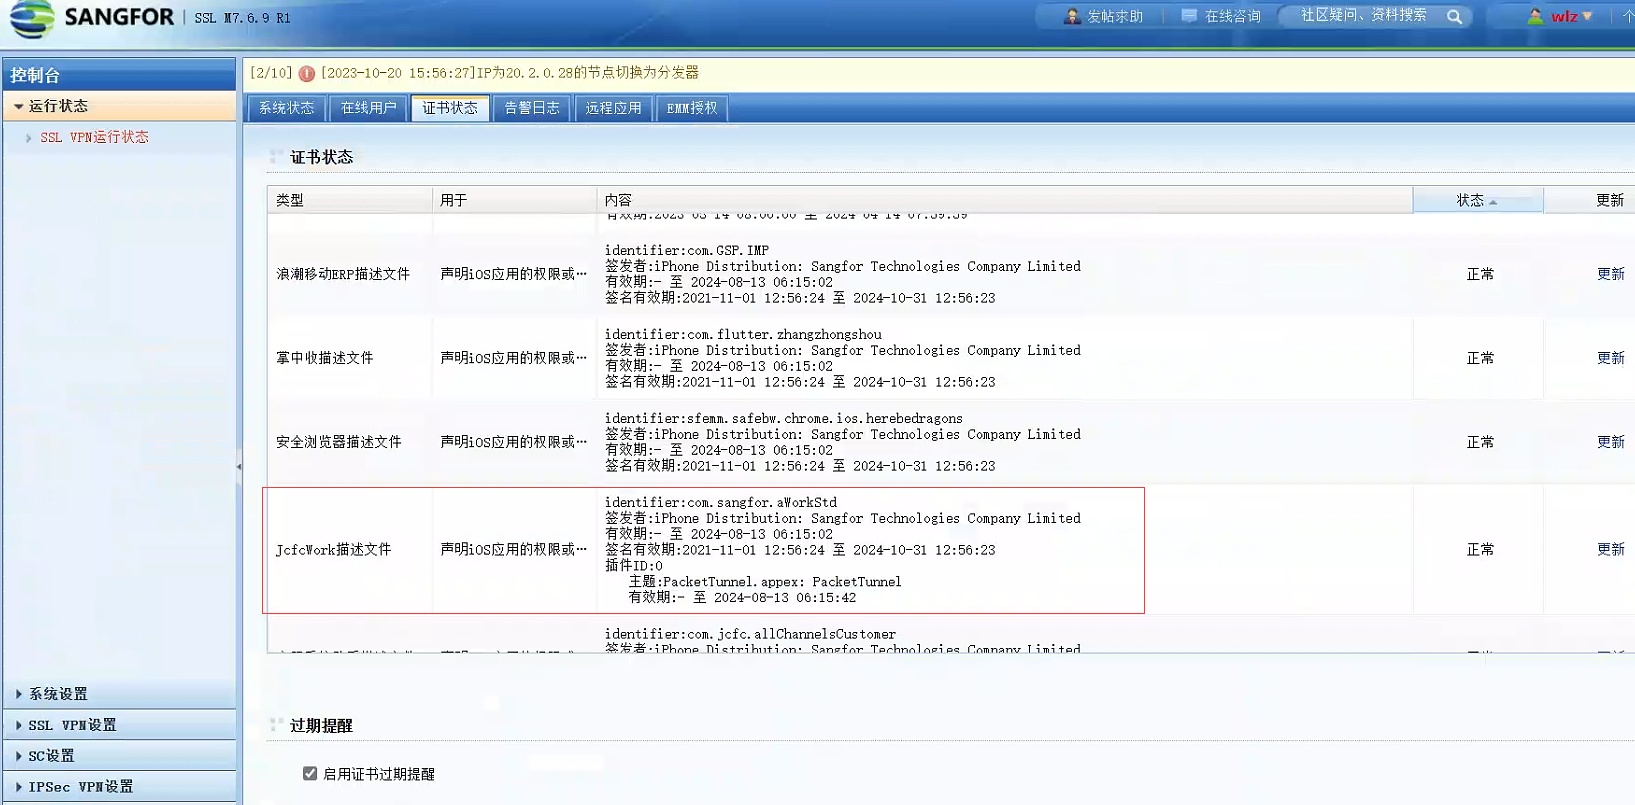Click the 内容 column header
1635x805 pixels.
[x=1004, y=200]
